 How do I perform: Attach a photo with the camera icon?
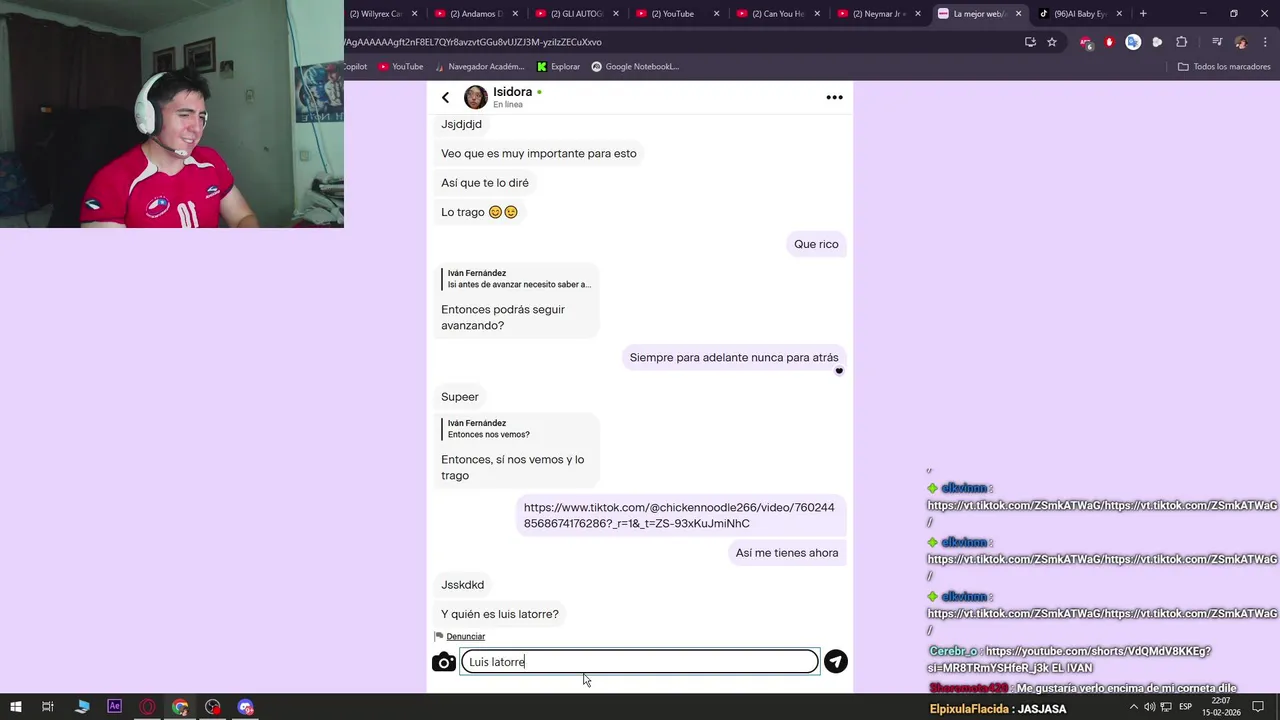tap(444, 662)
